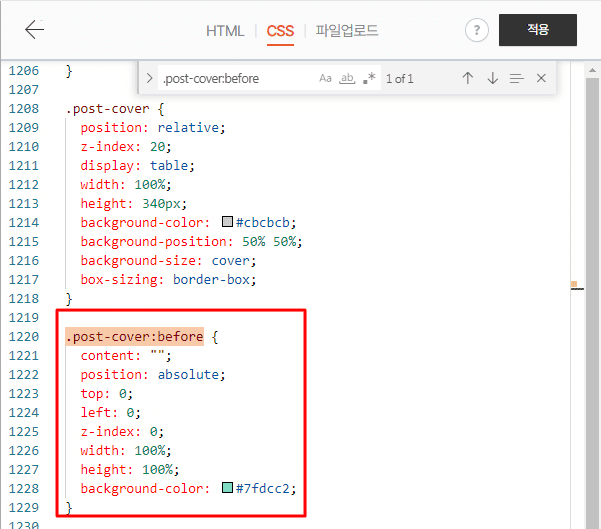Screen dimensions: 601x529
Task: Click the '#7fdcc2' hex value text
Action: tap(263, 489)
